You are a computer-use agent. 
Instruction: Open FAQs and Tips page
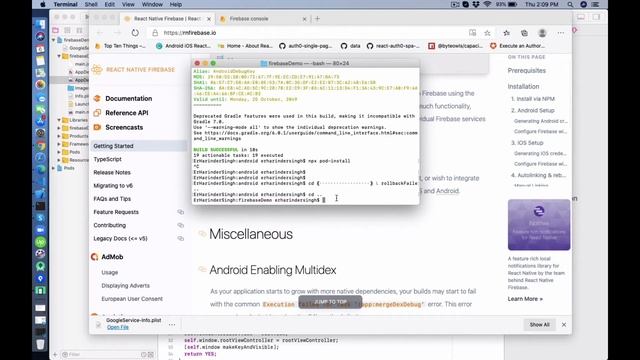point(112,199)
